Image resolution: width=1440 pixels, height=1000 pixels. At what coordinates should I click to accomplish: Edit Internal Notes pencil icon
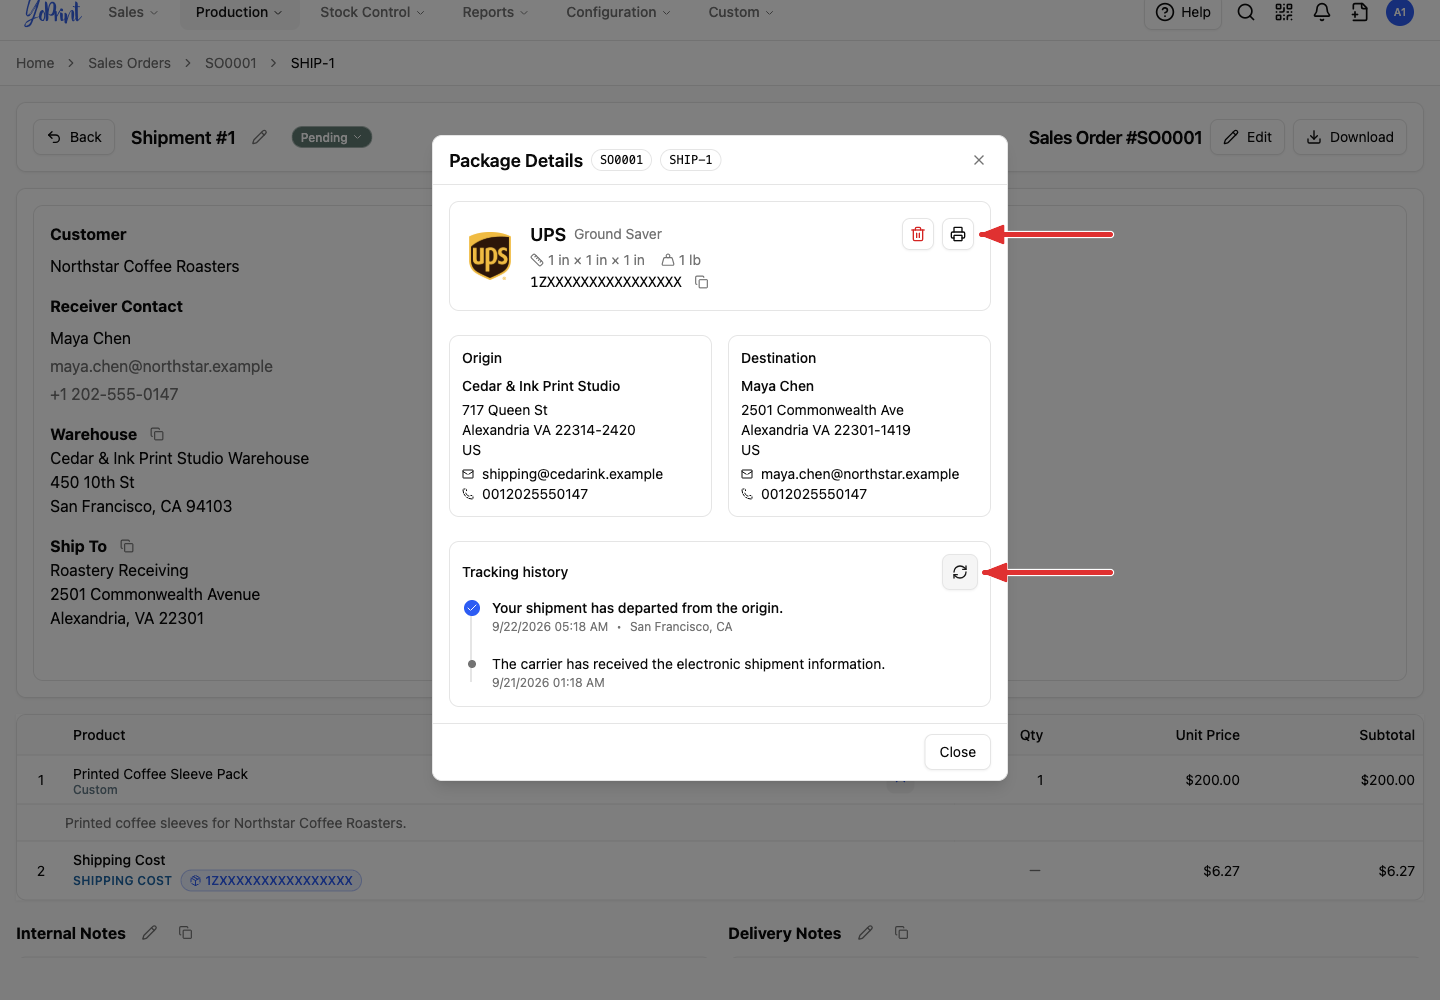point(150,932)
